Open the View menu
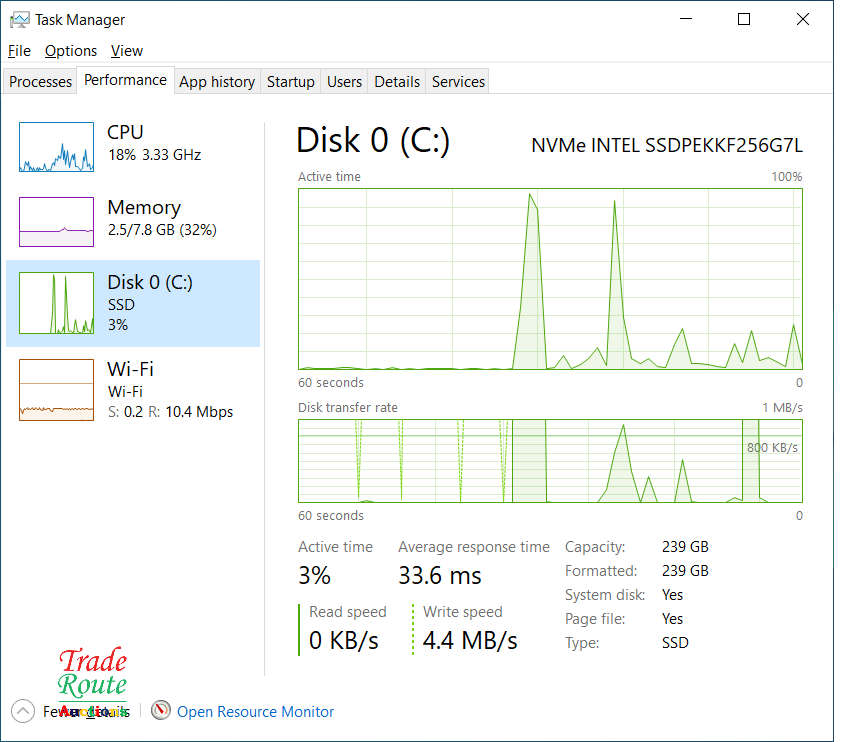Image resolution: width=843 pixels, height=742 pixels. [x=127, y=51]
